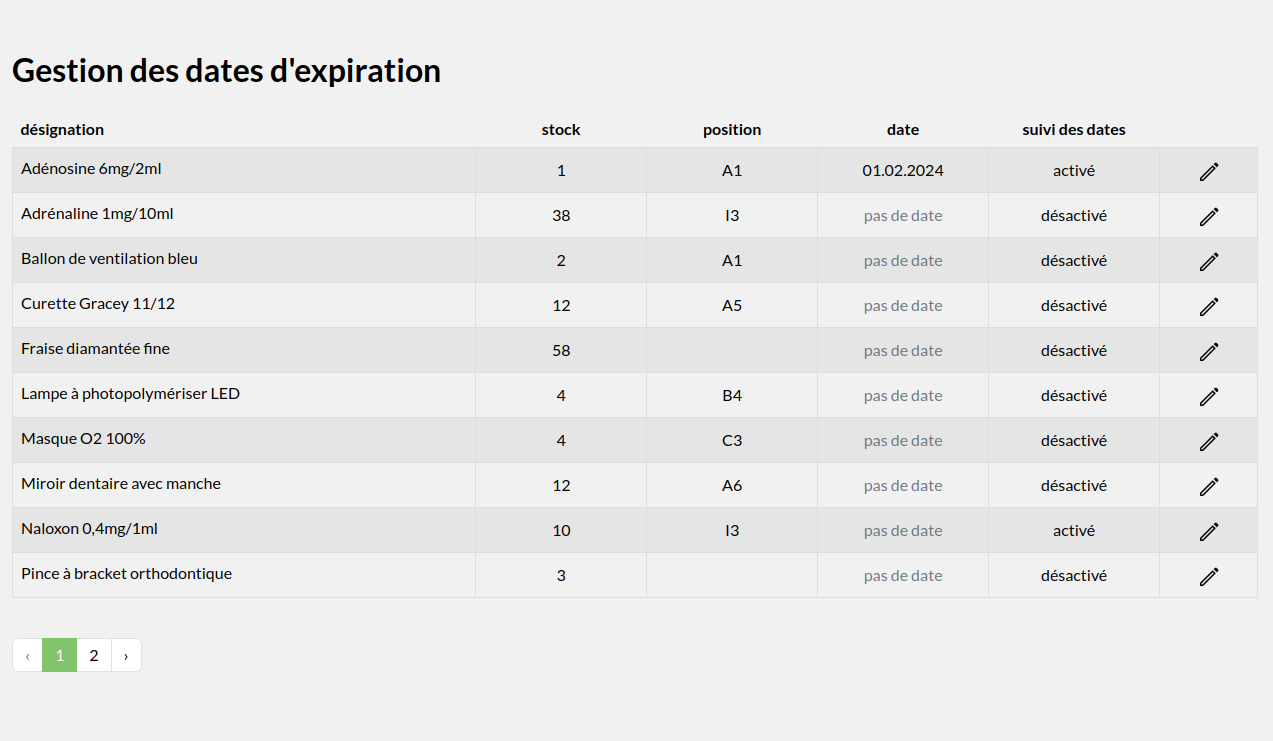Click the edit pencil for Masque O2 100%
Viewport: 1273px width, 741px height.
pos(1209,441)
